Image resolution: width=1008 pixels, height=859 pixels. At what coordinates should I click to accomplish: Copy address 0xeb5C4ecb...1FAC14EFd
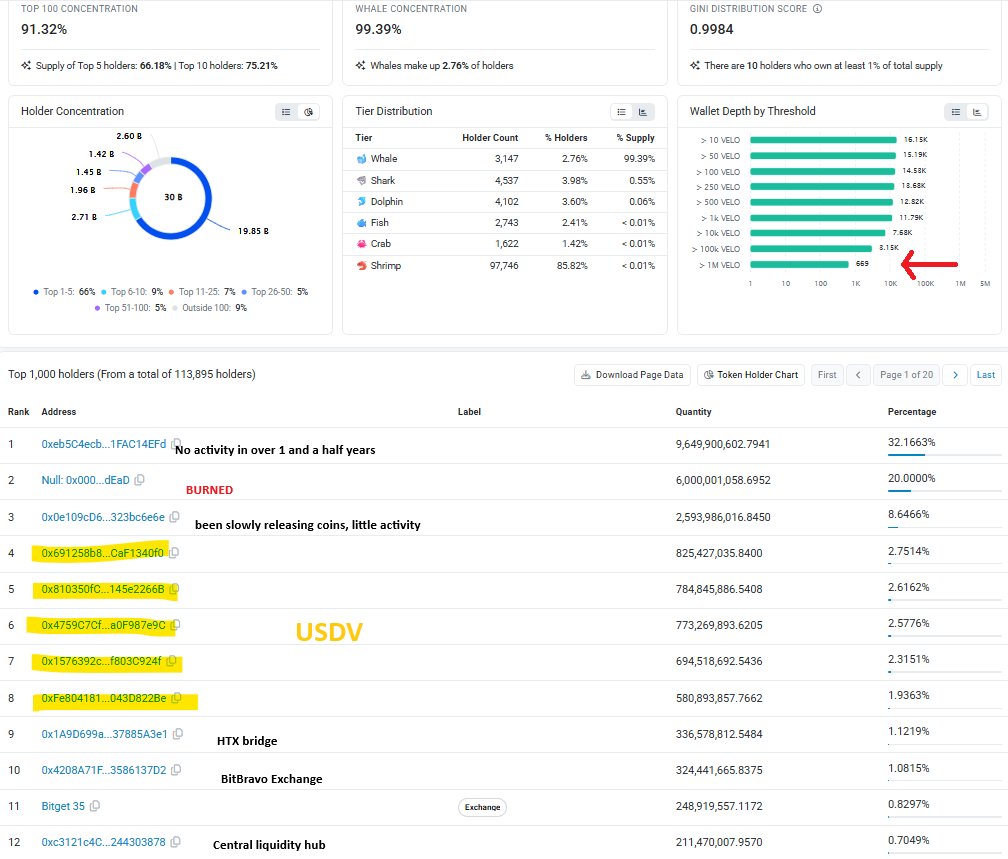[x=175, y=443]
